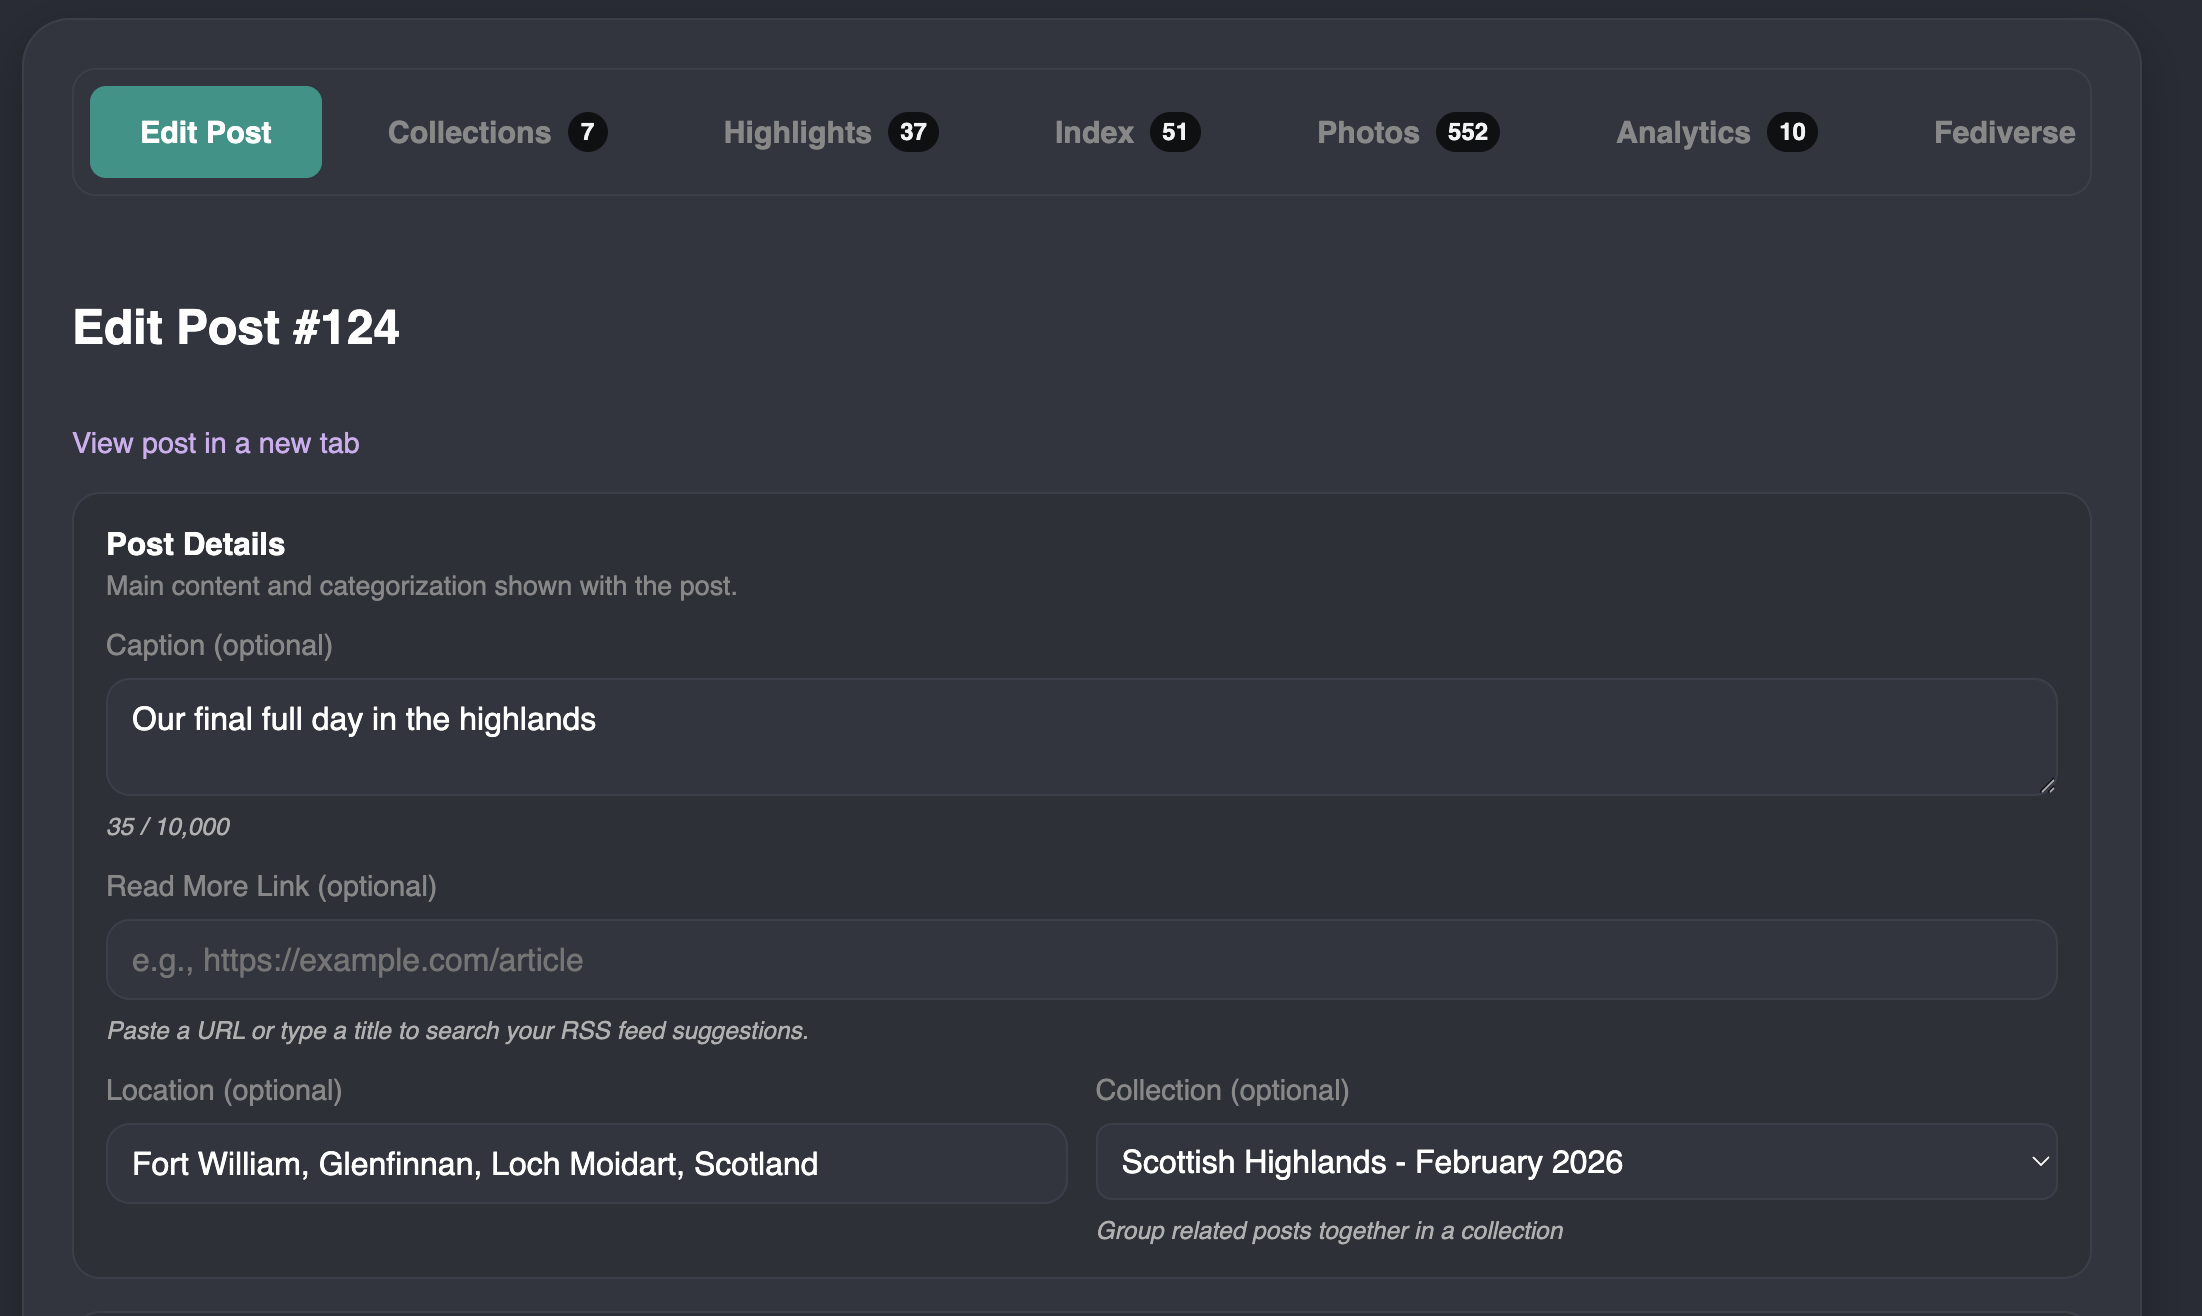This screenshot has height=1316, width=2202.
Task: Click the Location input with Fort William
Action: (x=586, y=1163)
